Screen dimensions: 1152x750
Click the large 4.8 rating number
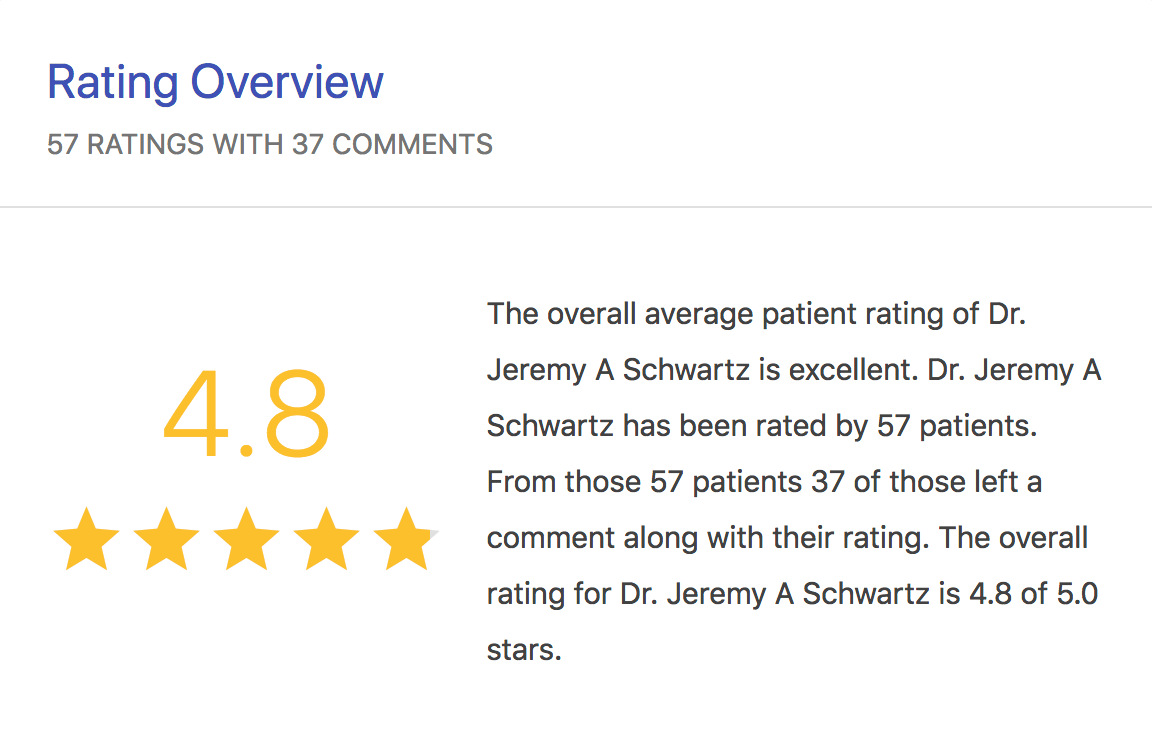tap(246, 415)
